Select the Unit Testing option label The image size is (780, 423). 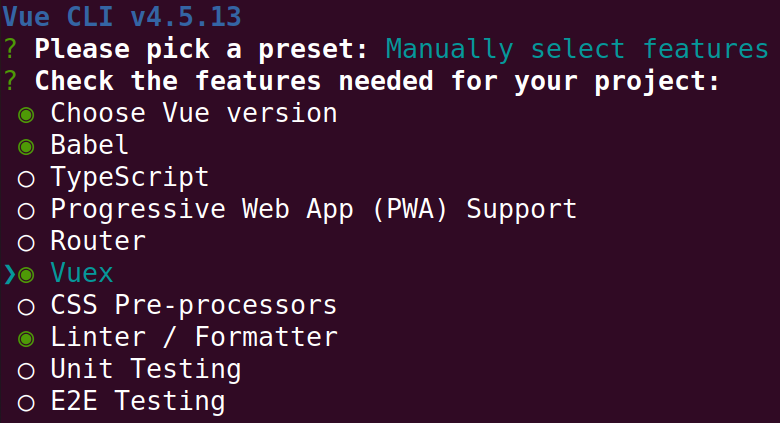pos(146,369)
